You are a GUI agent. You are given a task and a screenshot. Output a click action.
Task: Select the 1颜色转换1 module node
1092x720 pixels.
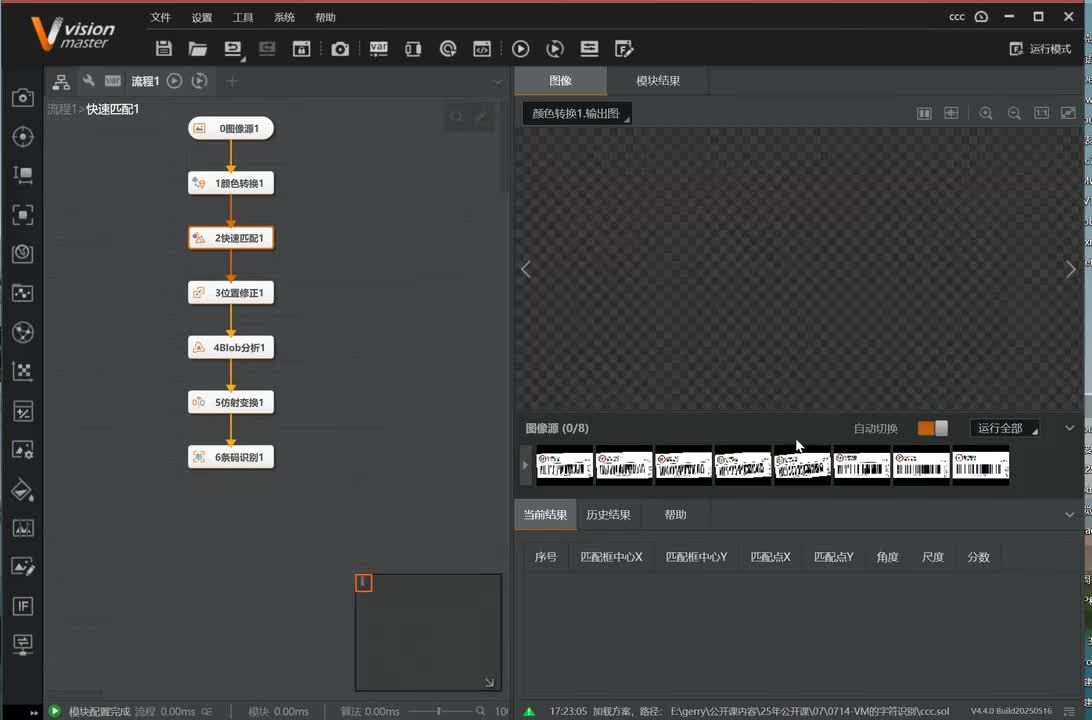pos(231,183)
